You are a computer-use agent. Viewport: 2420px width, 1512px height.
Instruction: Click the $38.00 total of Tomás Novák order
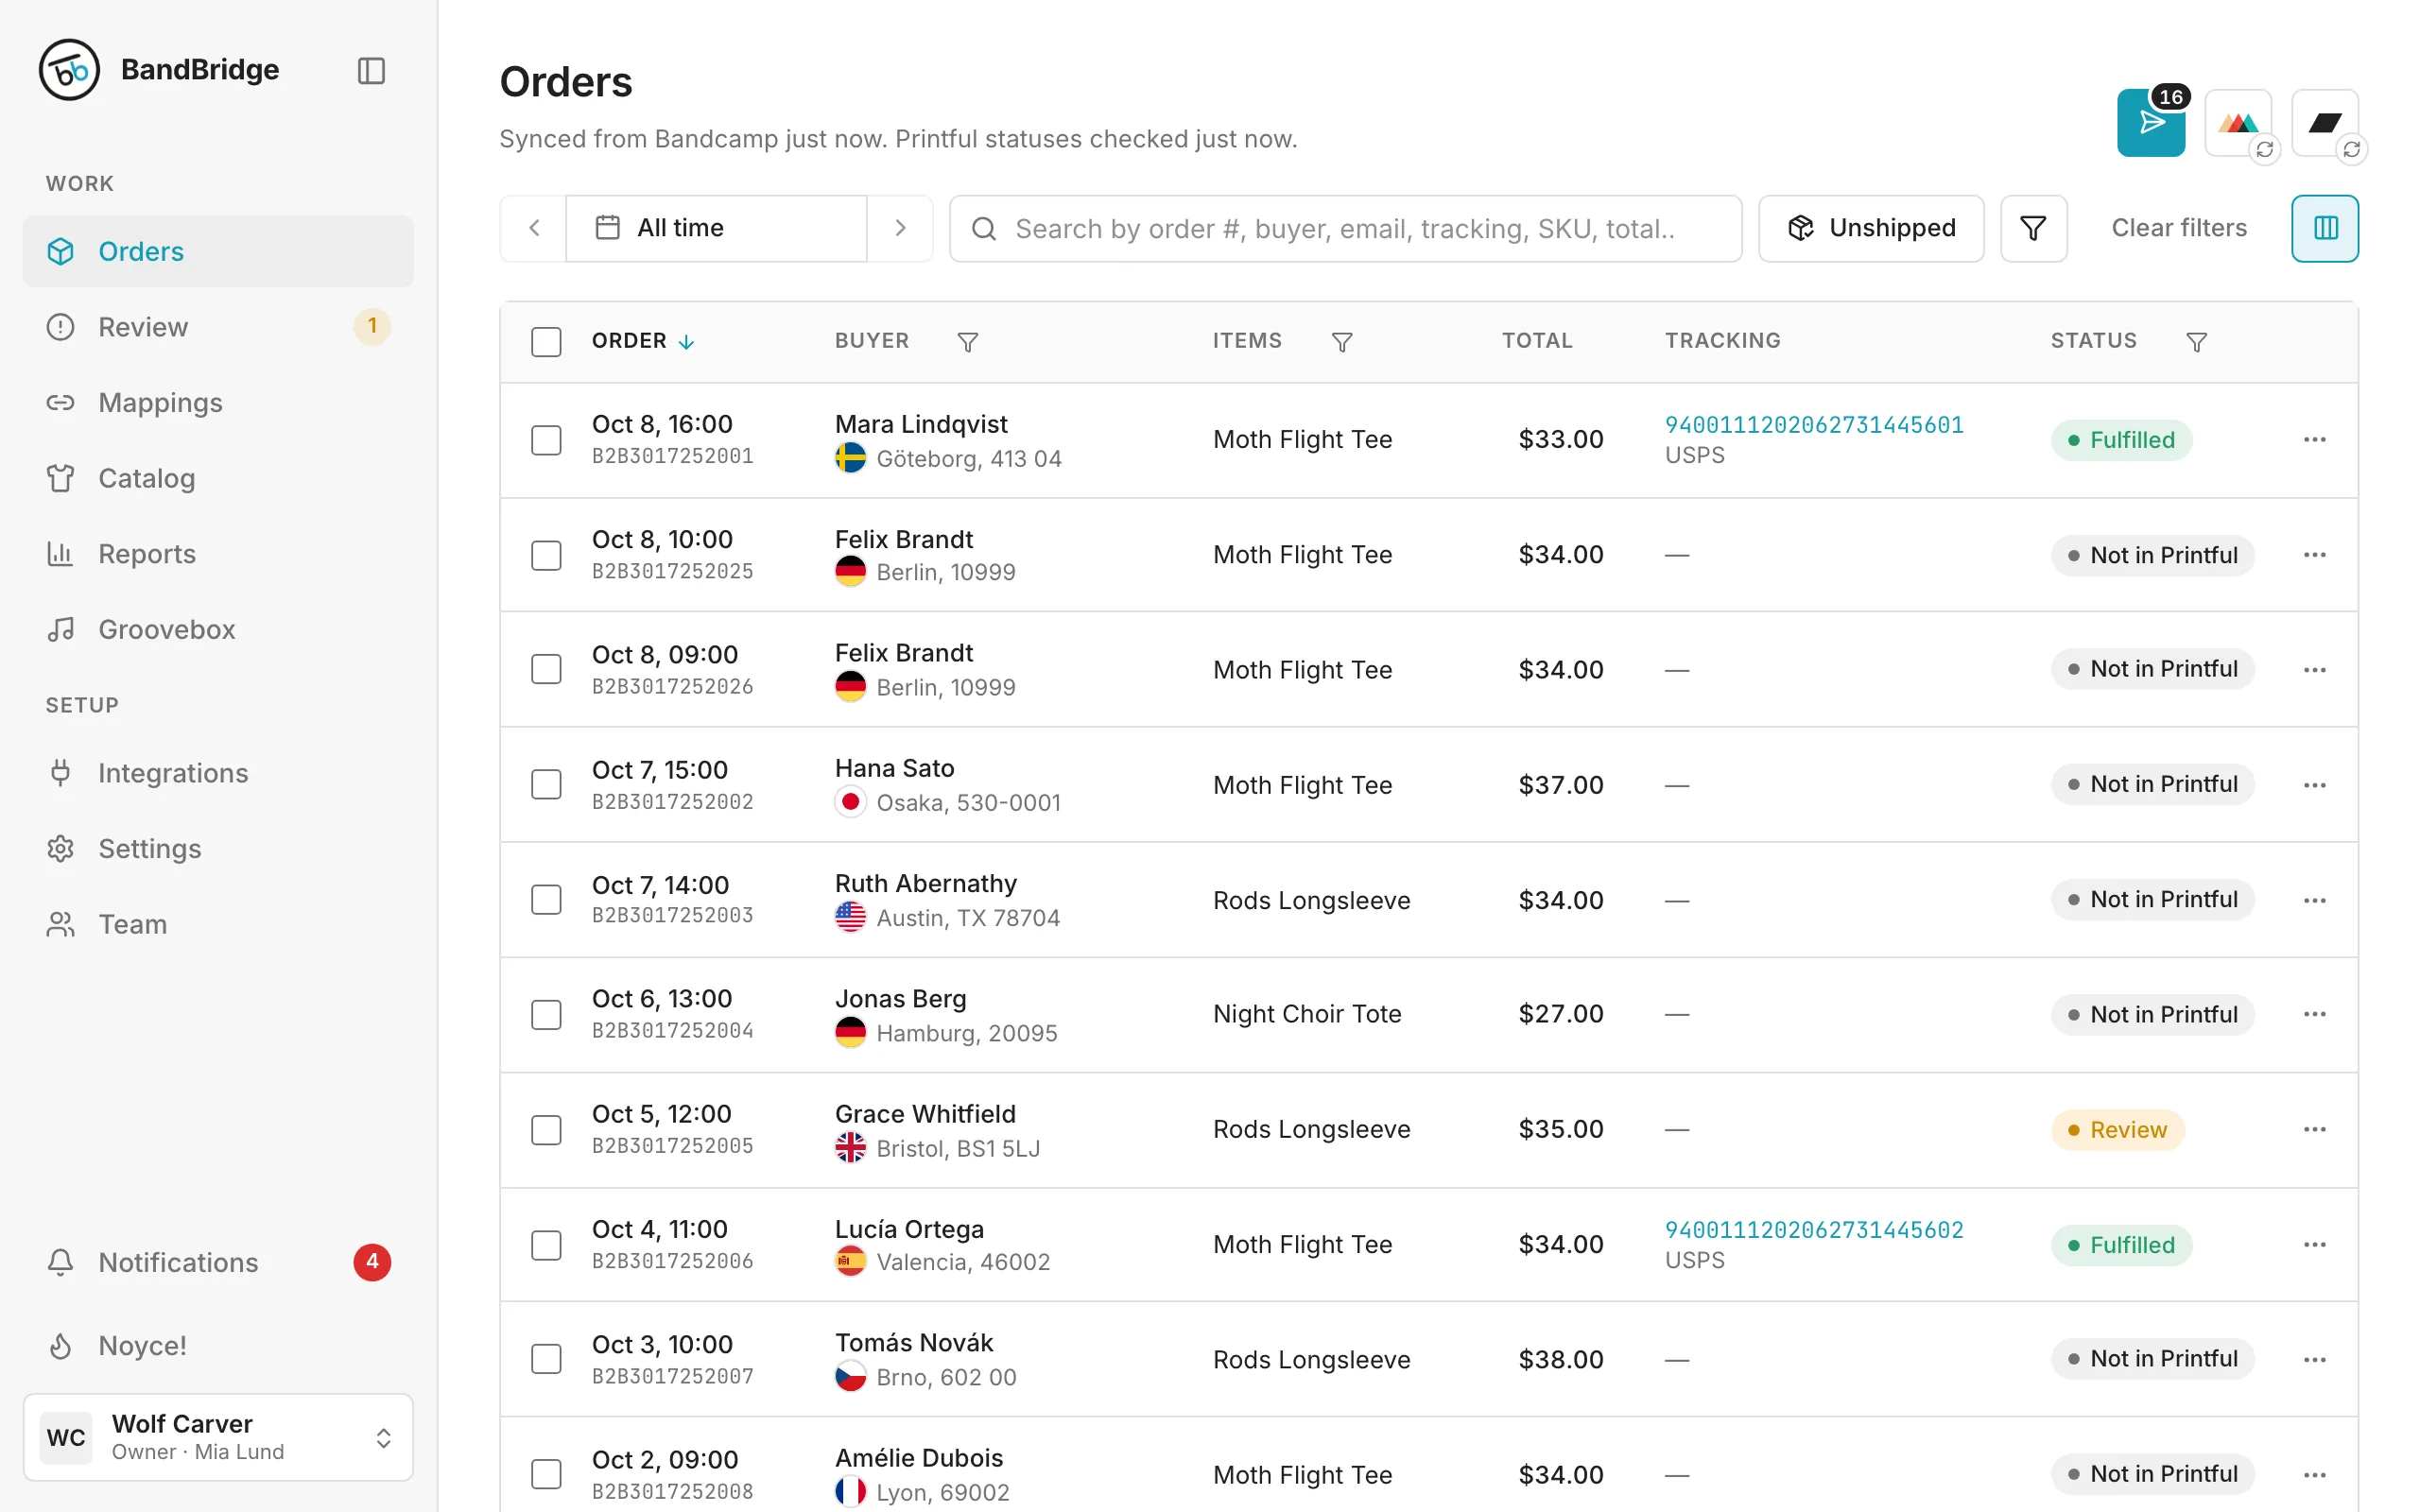point(1560,1360)
